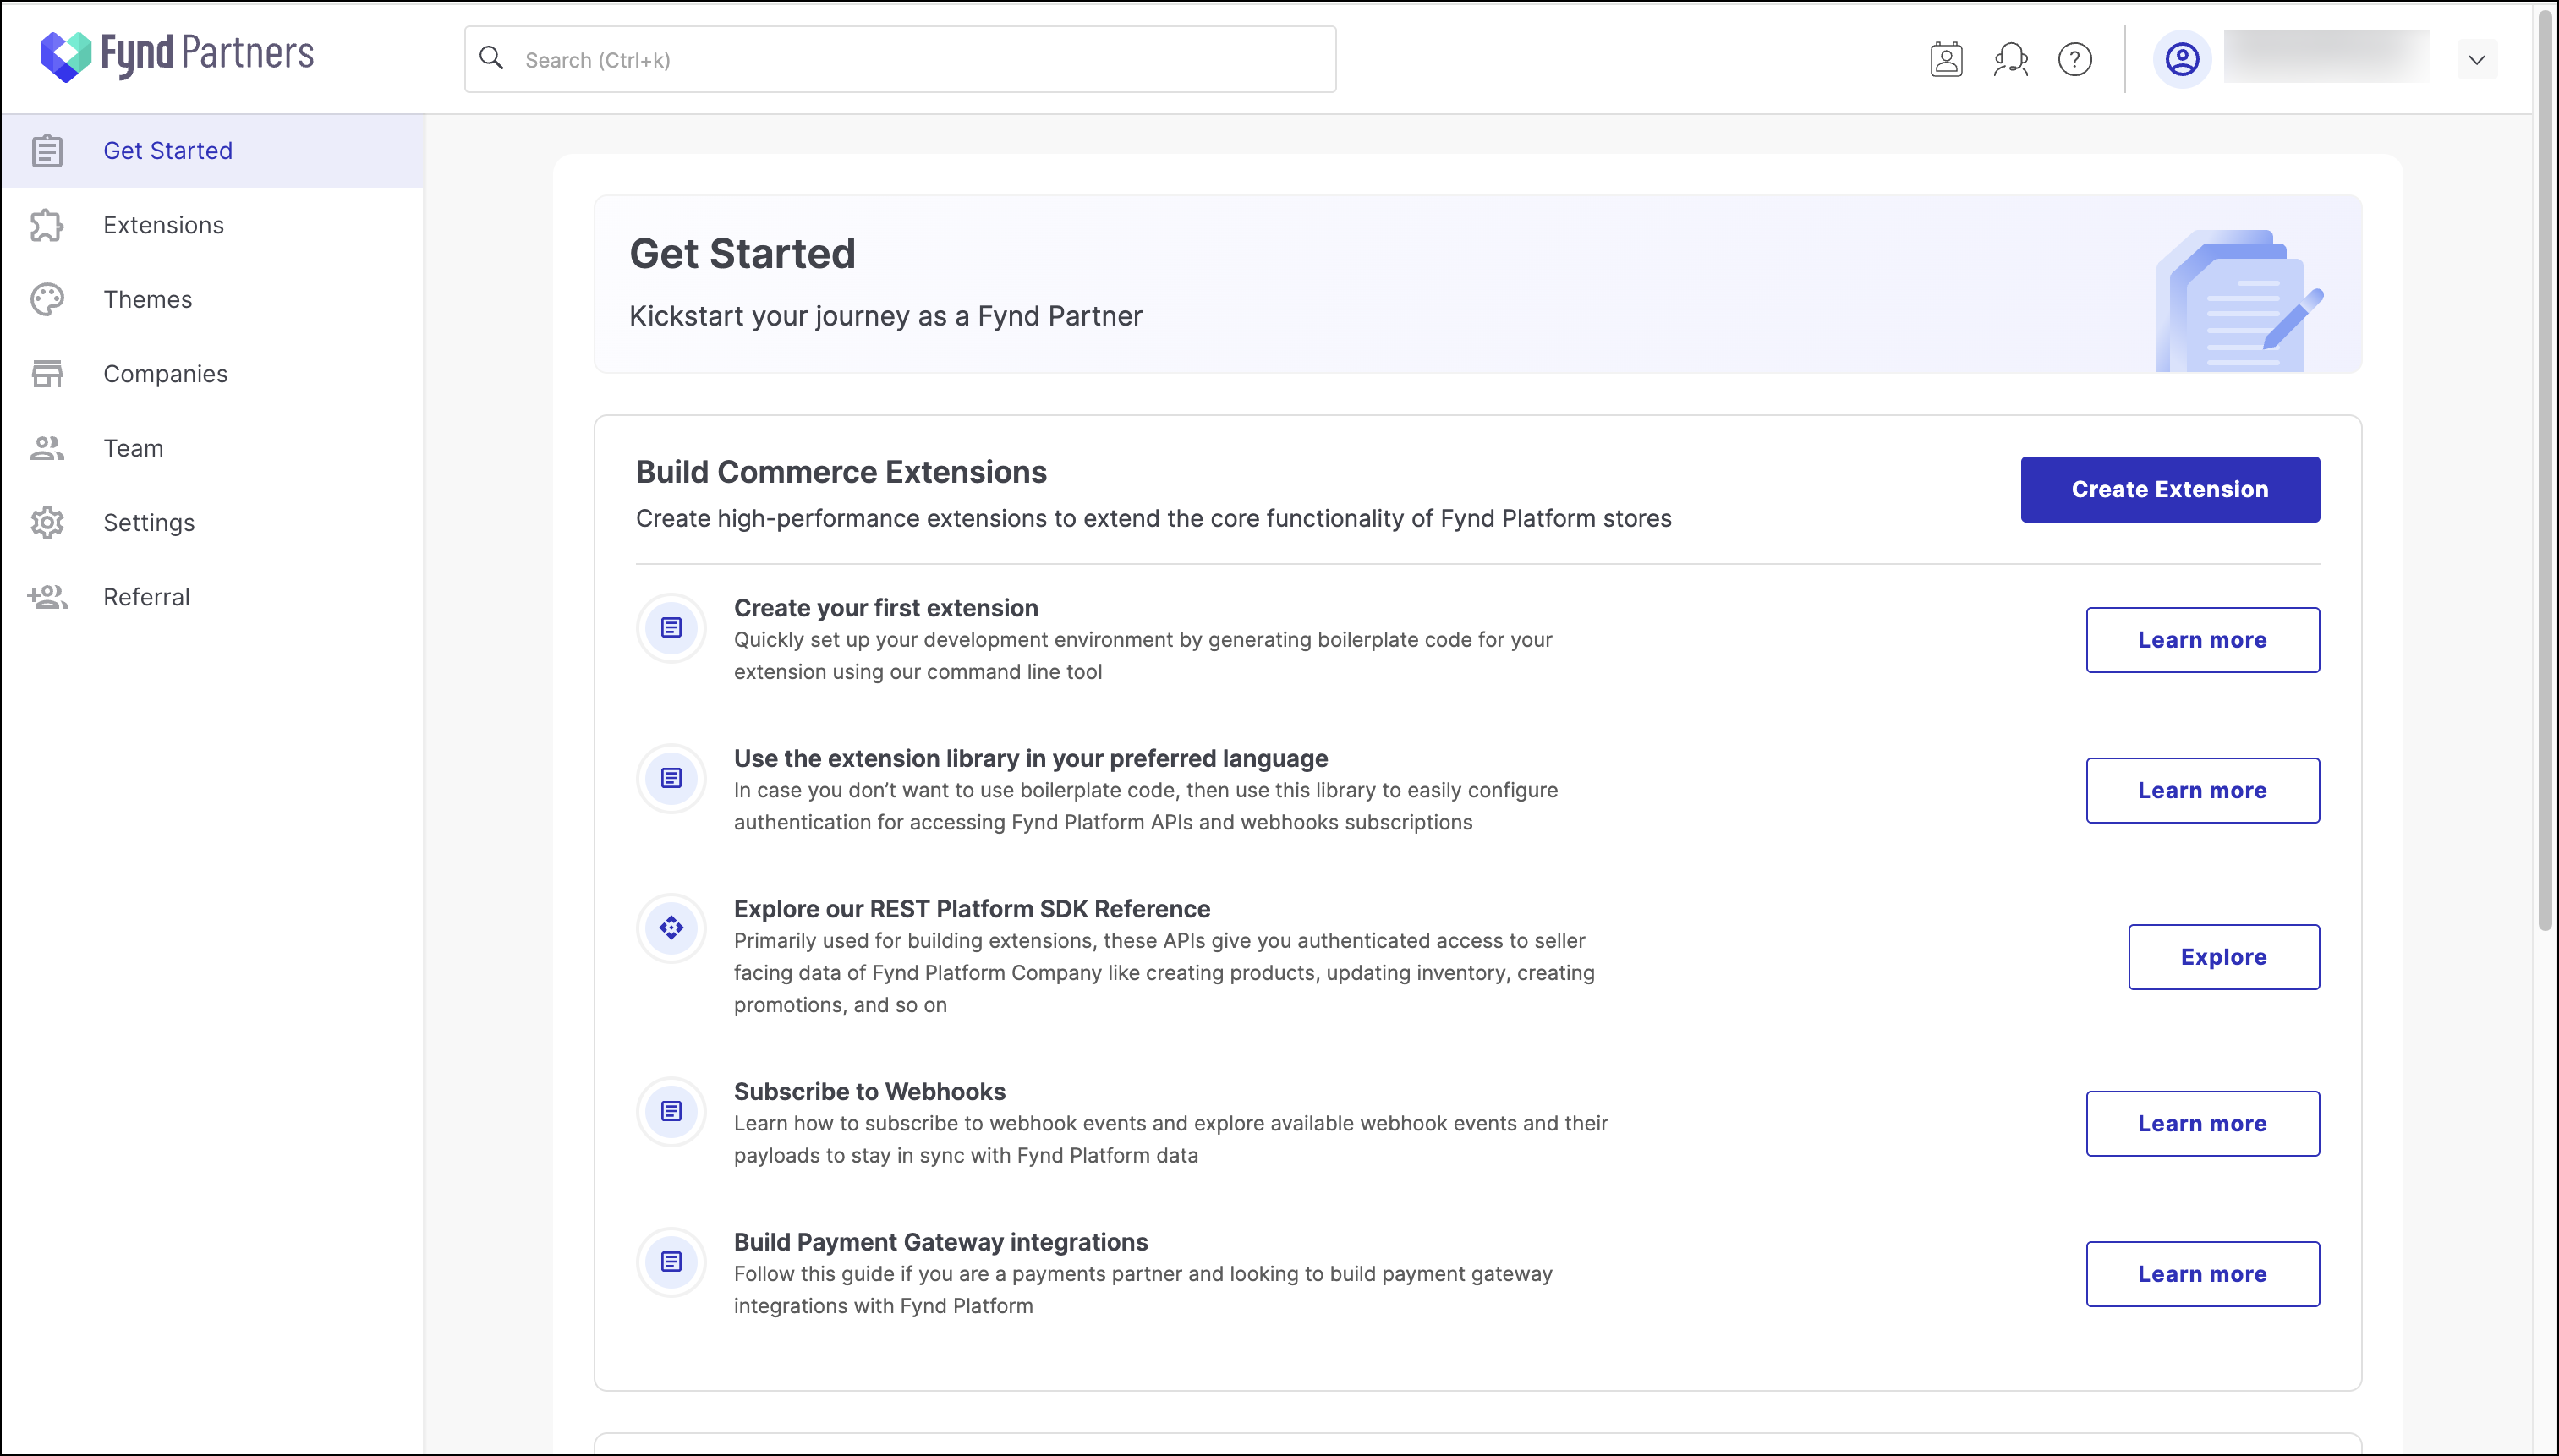The width and height of the screenshot is (2559, 1456).
Task: Click the Team people icon
Action: (x=47, y=448)
